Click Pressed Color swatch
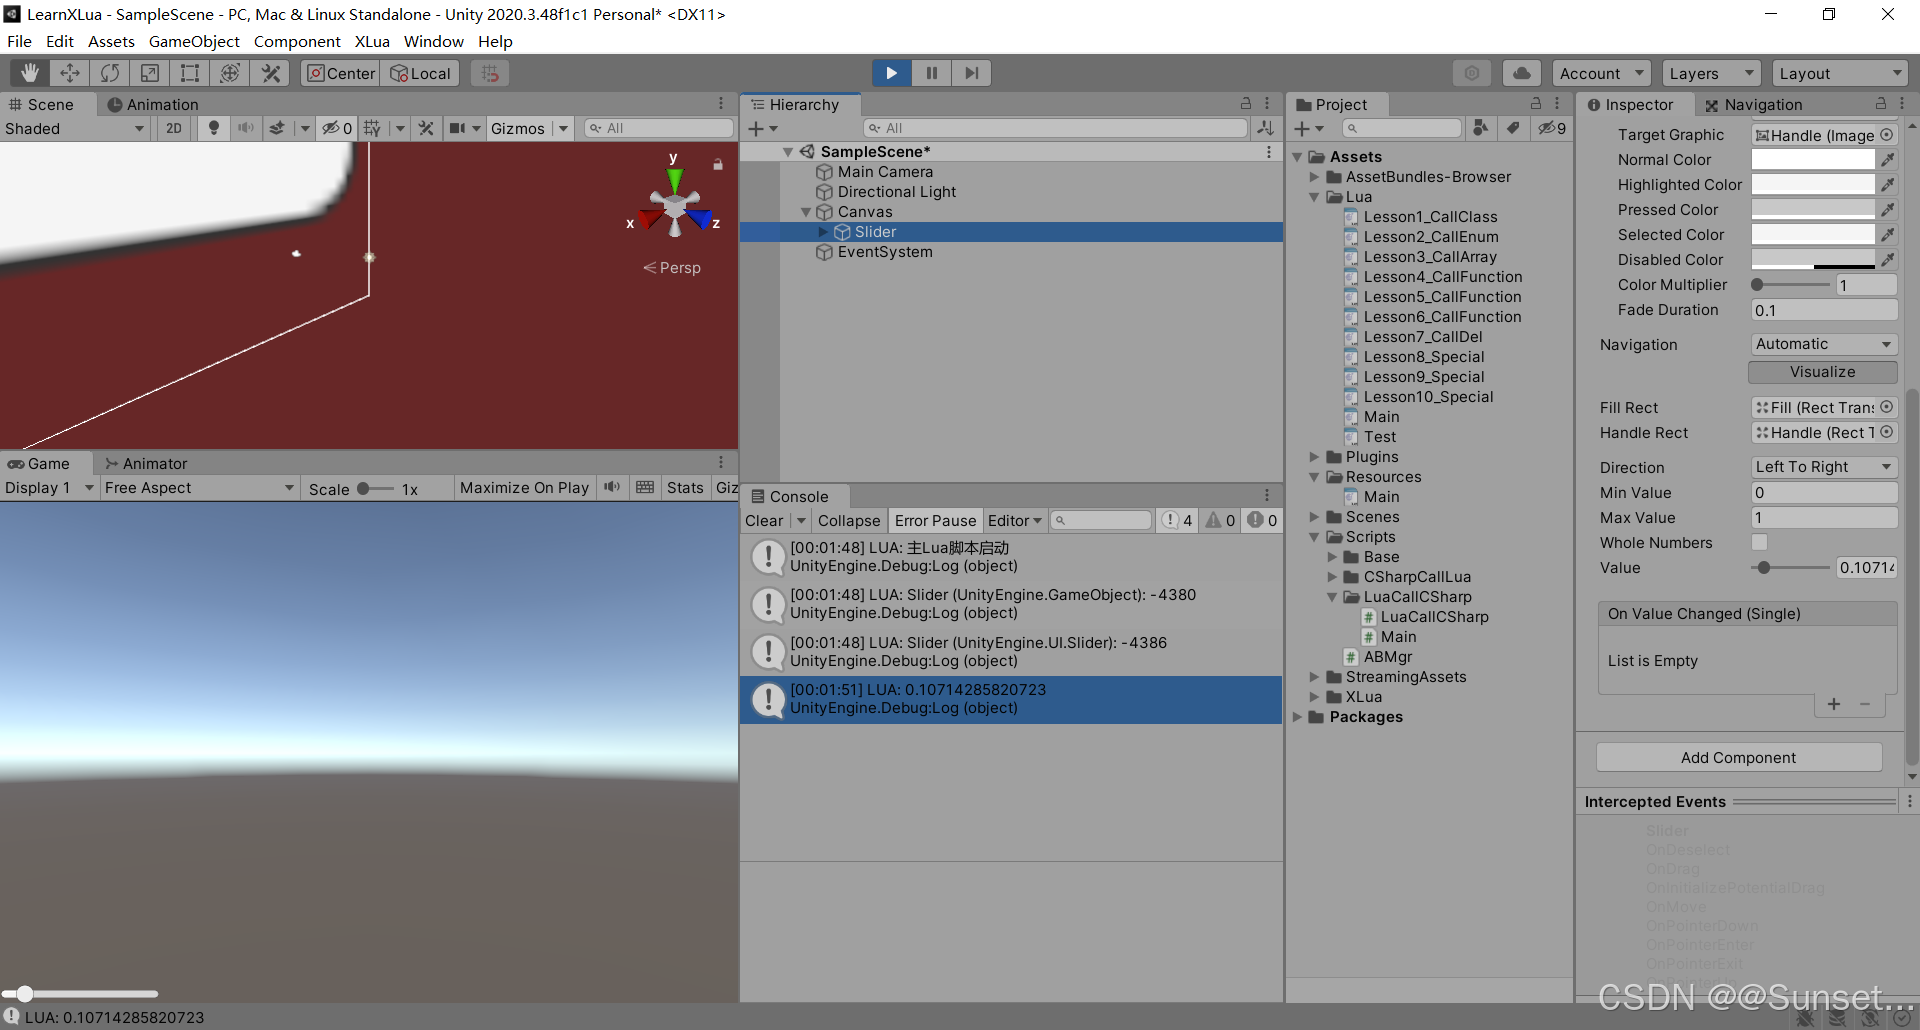 1813,210
